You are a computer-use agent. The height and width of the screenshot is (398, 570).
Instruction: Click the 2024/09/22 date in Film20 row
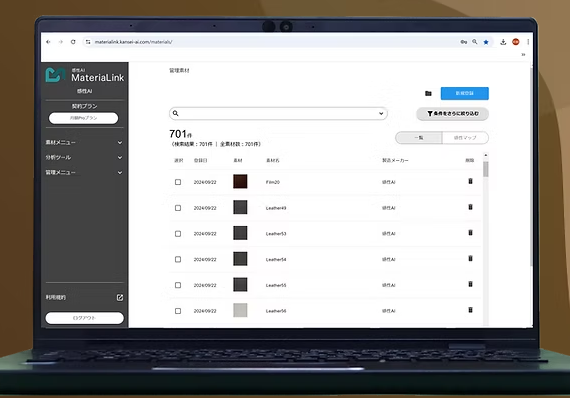(205, 182)
